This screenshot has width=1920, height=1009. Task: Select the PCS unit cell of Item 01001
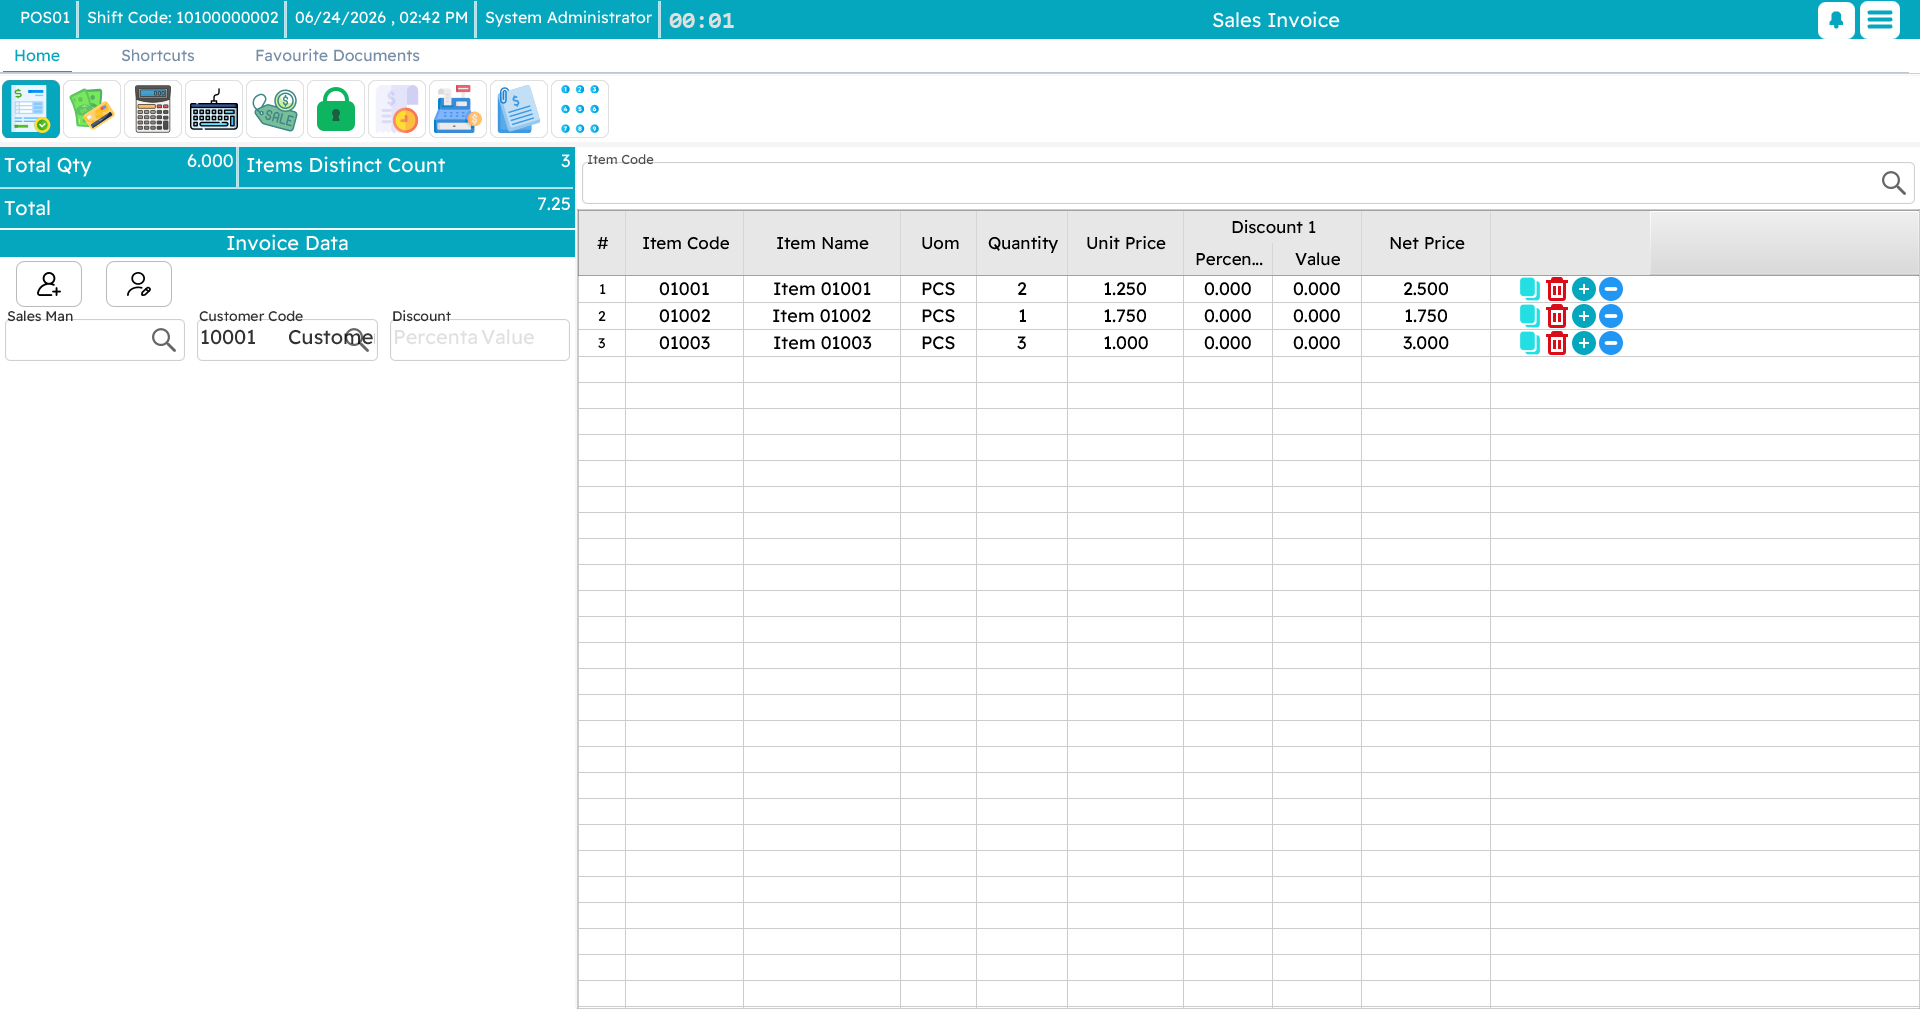pyautogui.click(x=938, y=289)
